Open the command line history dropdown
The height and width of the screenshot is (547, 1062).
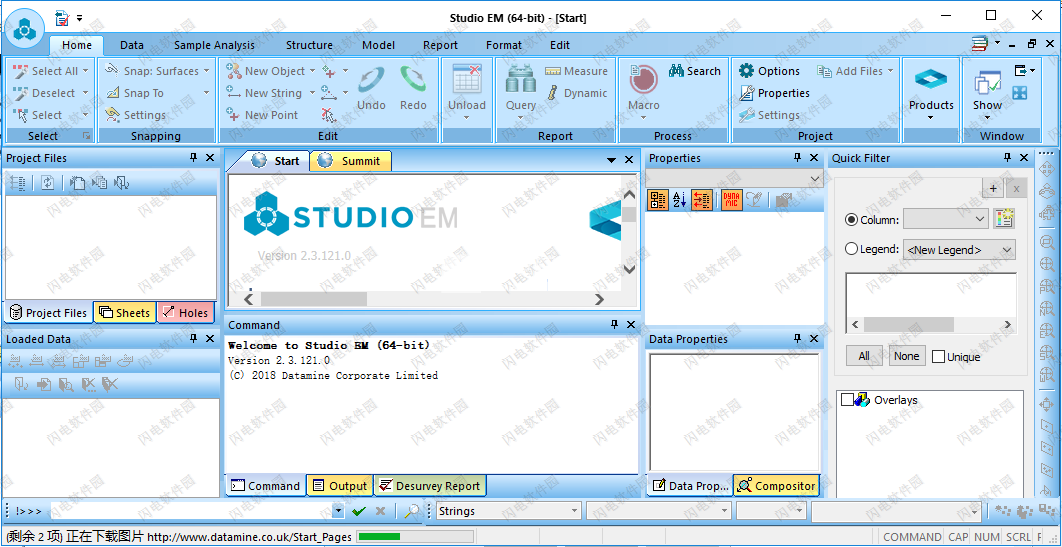pos(339,511)
